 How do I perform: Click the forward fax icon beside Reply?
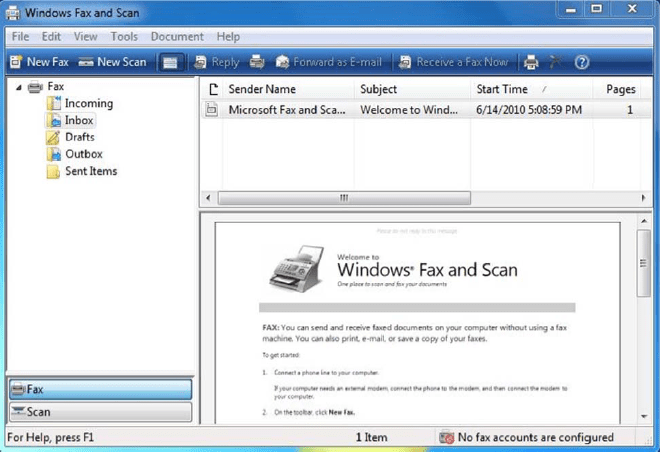[257, 62]
